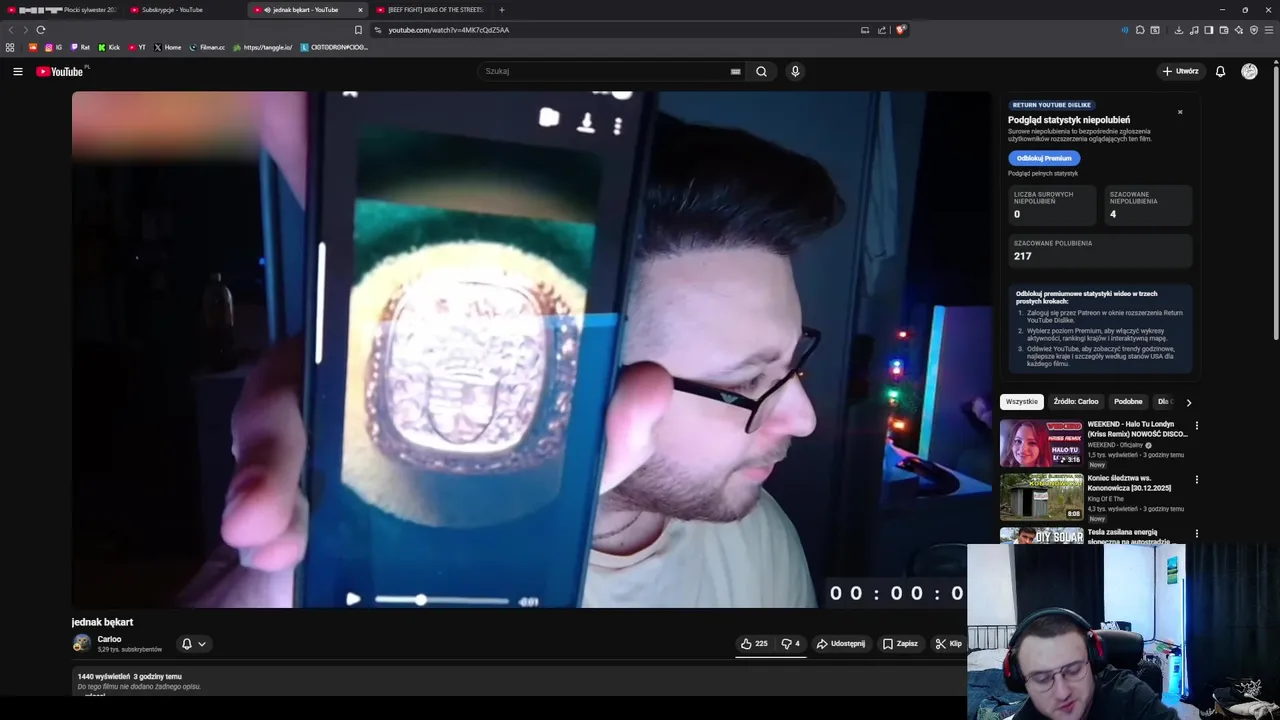The height and width of the screenshot is (720, 1280).
Task: Select the Wszystkie filter chip
Action: coord(1022,402)
